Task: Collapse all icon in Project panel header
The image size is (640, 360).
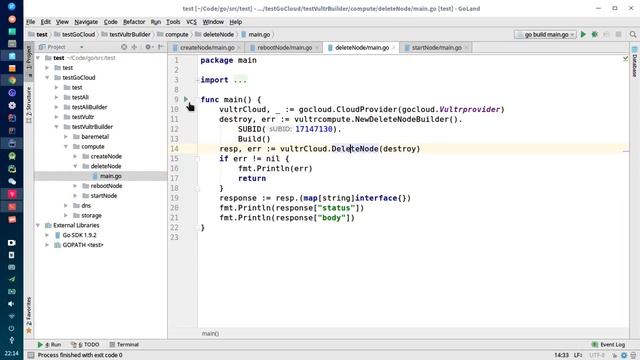Action: pos(134,47)
